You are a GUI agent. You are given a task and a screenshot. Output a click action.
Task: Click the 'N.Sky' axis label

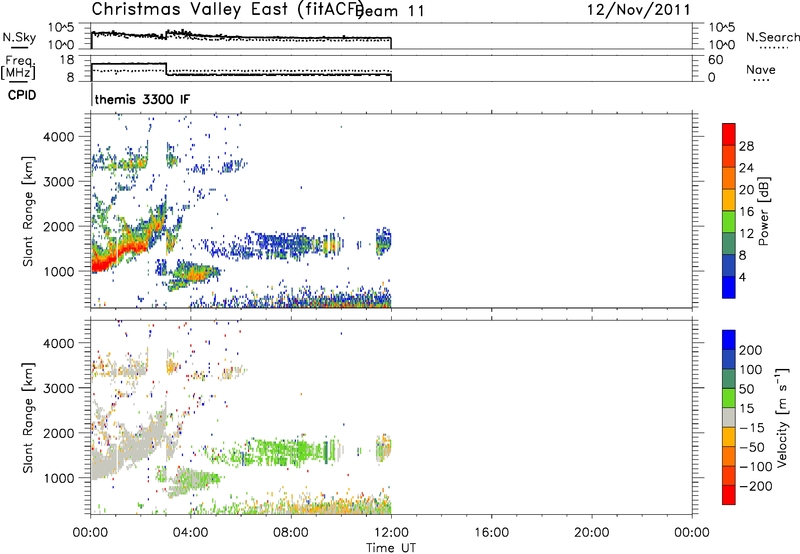point(19,37)
